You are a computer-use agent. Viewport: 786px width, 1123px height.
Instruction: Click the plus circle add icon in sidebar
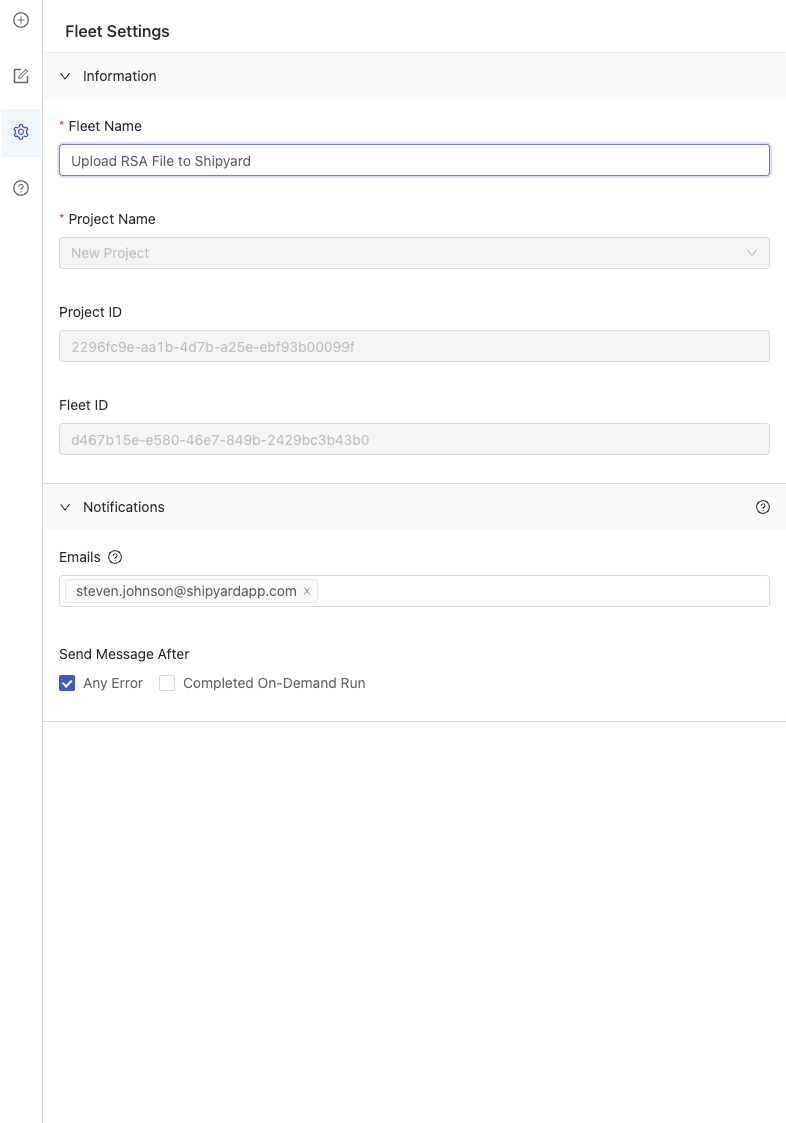[x=21, y=20]
